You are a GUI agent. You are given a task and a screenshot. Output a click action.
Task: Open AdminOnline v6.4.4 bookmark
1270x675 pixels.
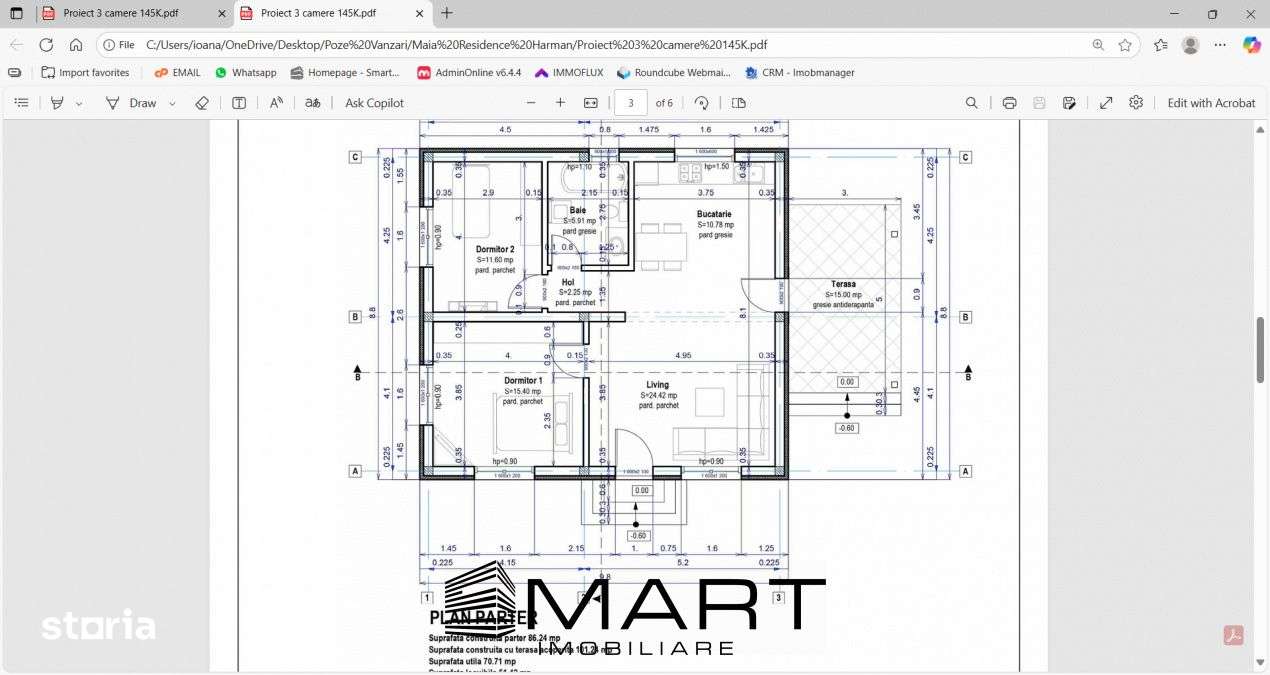coord(469,73)
